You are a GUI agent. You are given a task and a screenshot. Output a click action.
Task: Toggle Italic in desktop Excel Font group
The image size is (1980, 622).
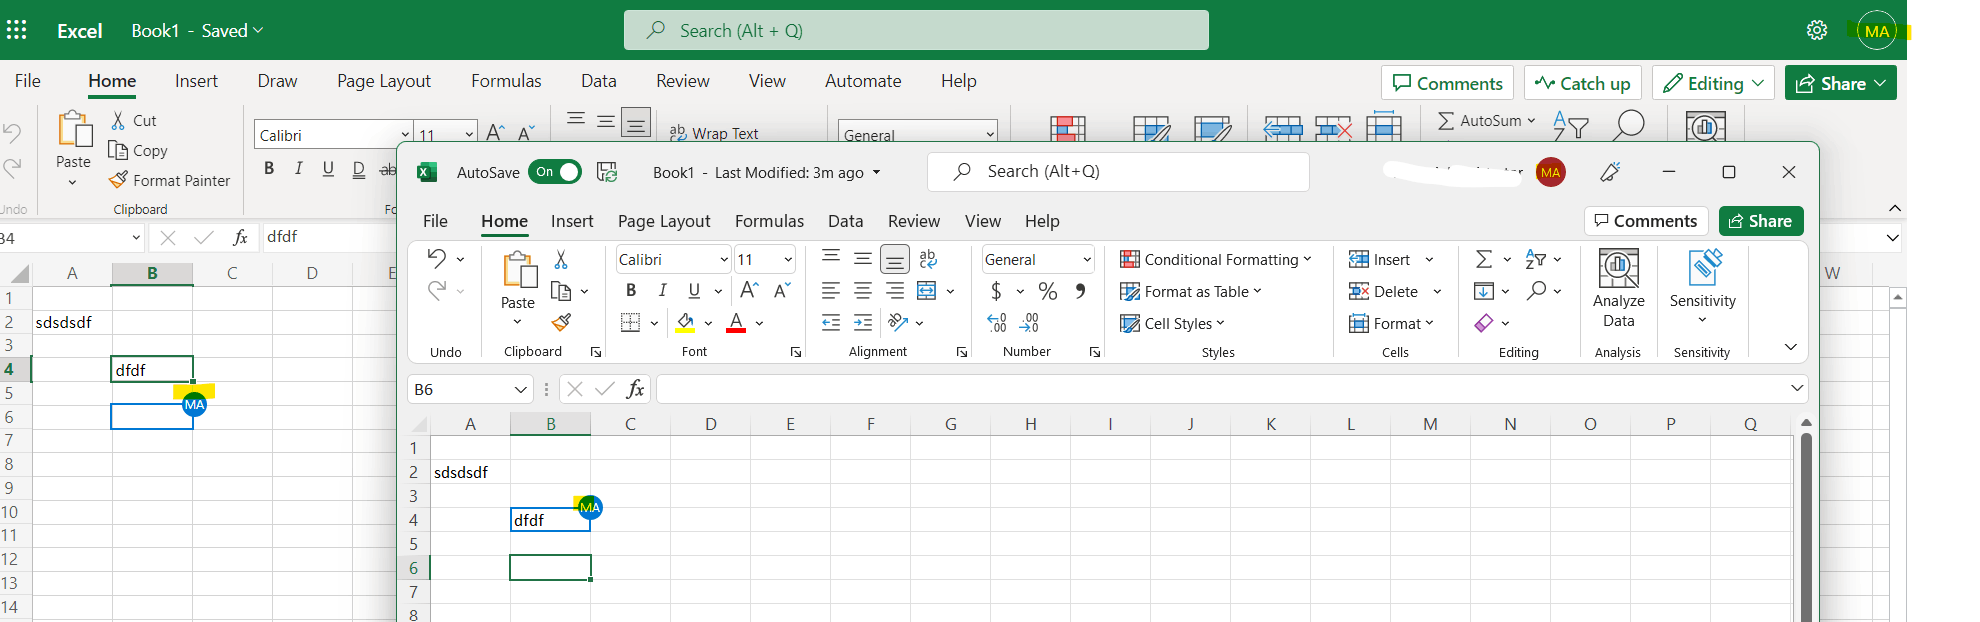point(662,291)
